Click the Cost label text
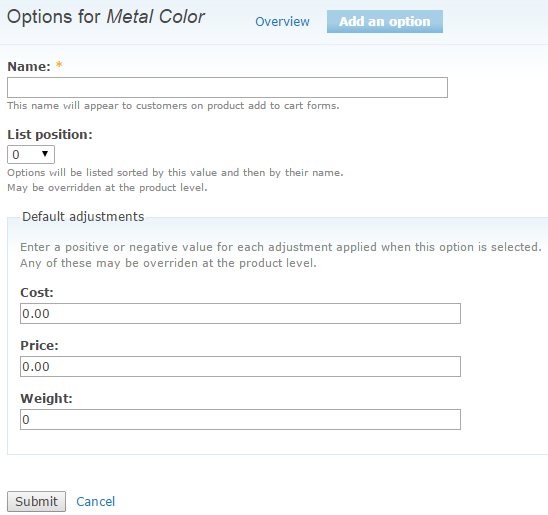548x515 pixels. (x=37, y=292)
